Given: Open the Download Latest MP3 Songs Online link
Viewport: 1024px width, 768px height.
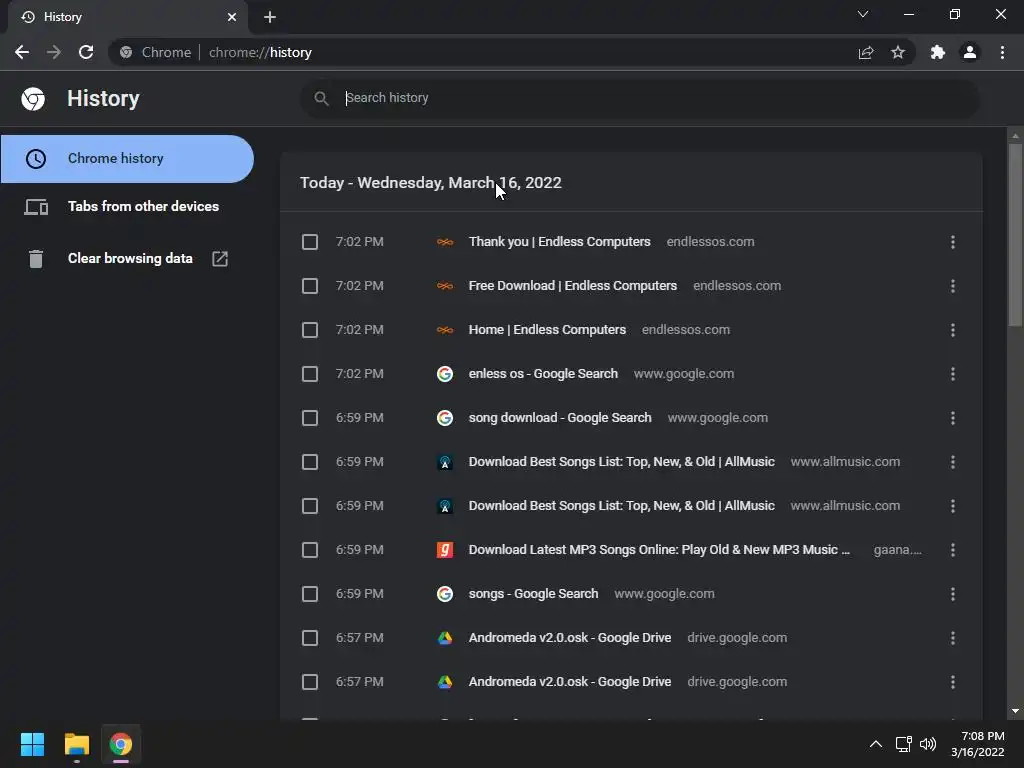Looking at the screenshot, I should [660, 549].
